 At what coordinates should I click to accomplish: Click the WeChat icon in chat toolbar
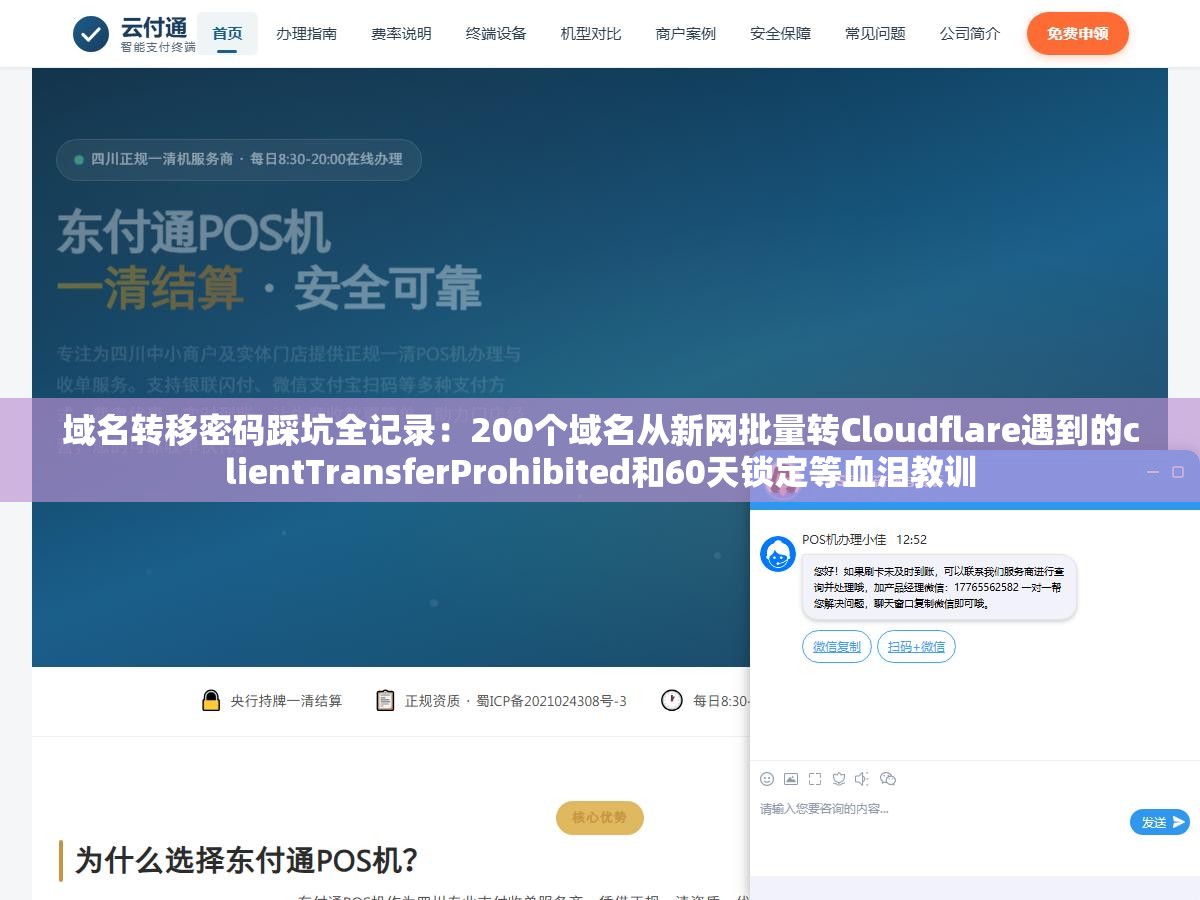[x=888, y=779]
